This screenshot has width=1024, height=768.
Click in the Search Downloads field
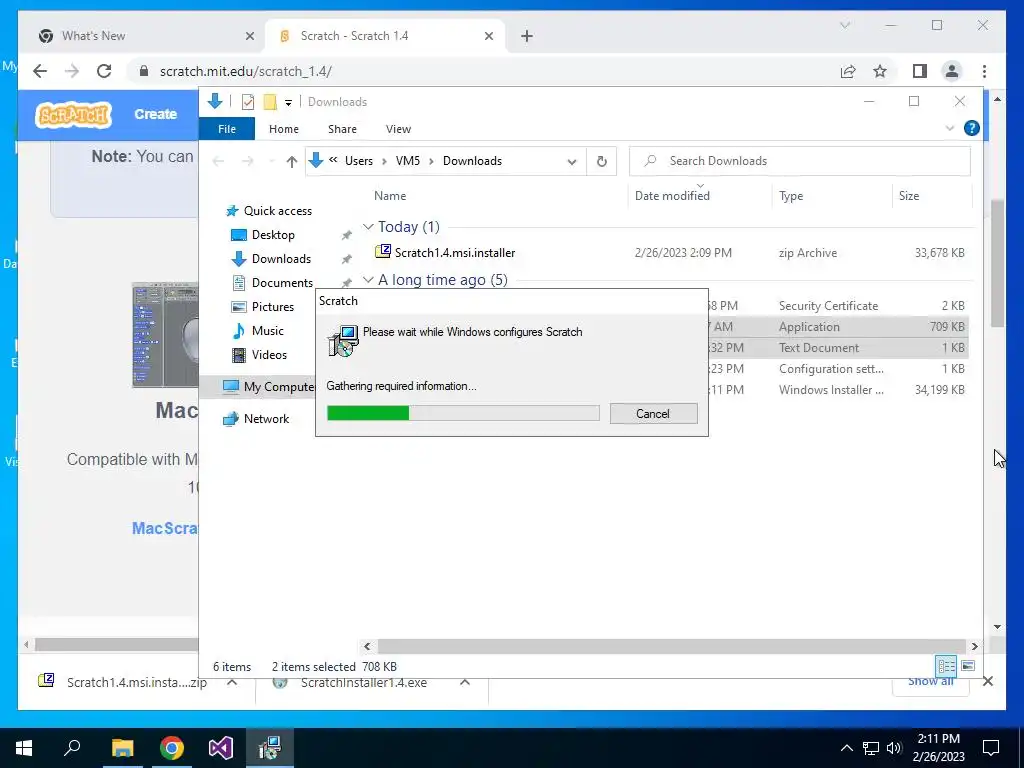(x=799, y=161)
